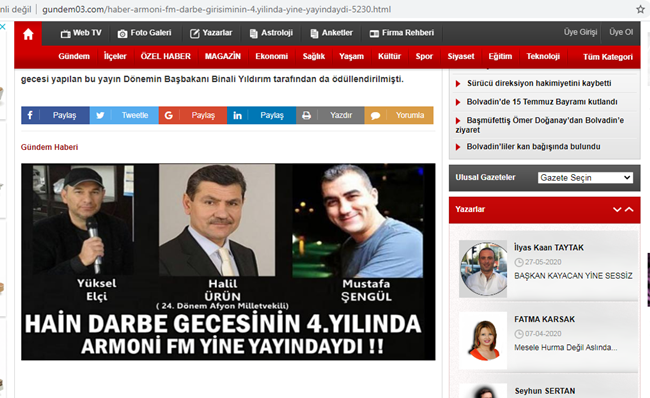The image size is (650, 398).
Task: Click the browser address bar URL
Action: (216, 9)
